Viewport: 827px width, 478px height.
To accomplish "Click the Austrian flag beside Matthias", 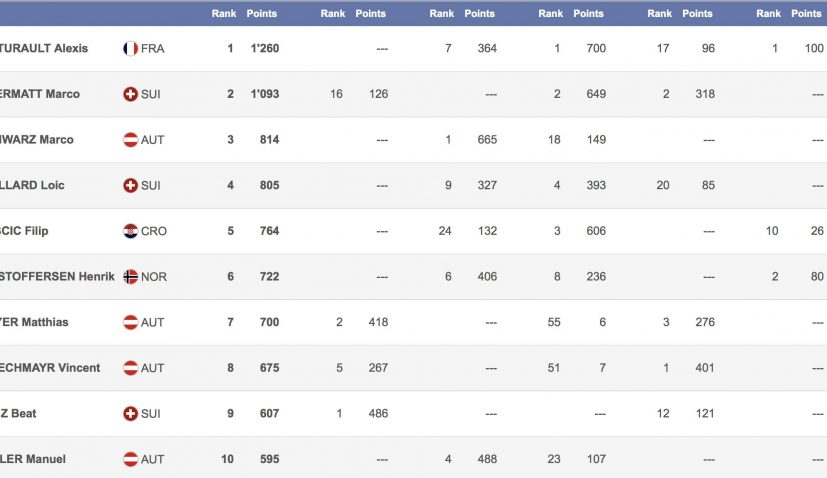I will click(130, 322).
